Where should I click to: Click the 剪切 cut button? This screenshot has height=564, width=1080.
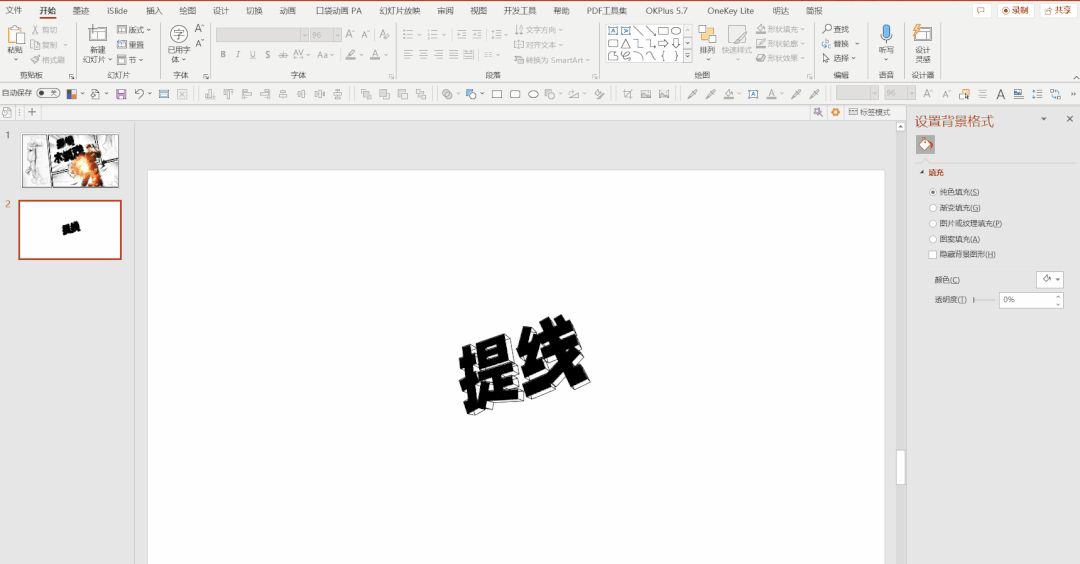pyautogui.click(x=45, y=30)
